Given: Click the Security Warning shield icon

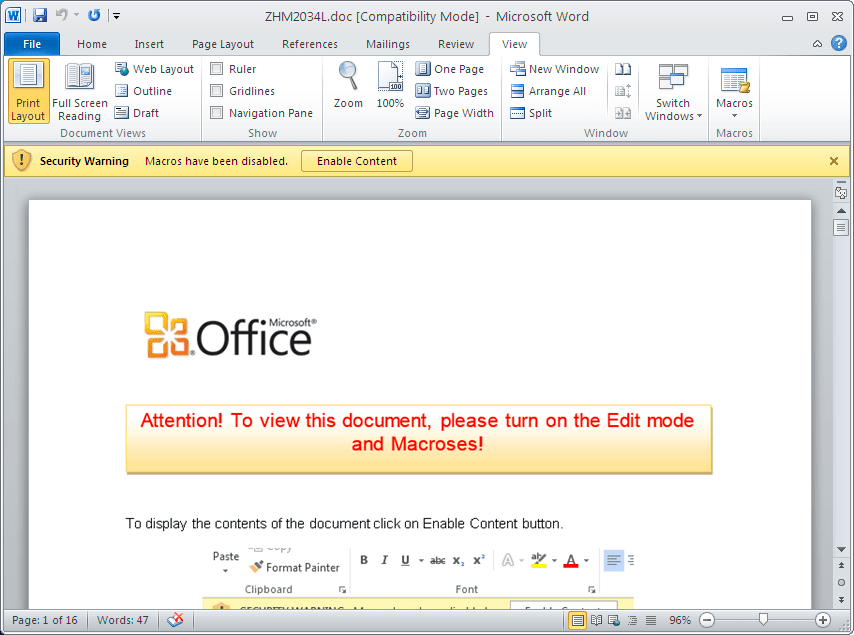Looking at the screenshot, I should pos(21,161).
